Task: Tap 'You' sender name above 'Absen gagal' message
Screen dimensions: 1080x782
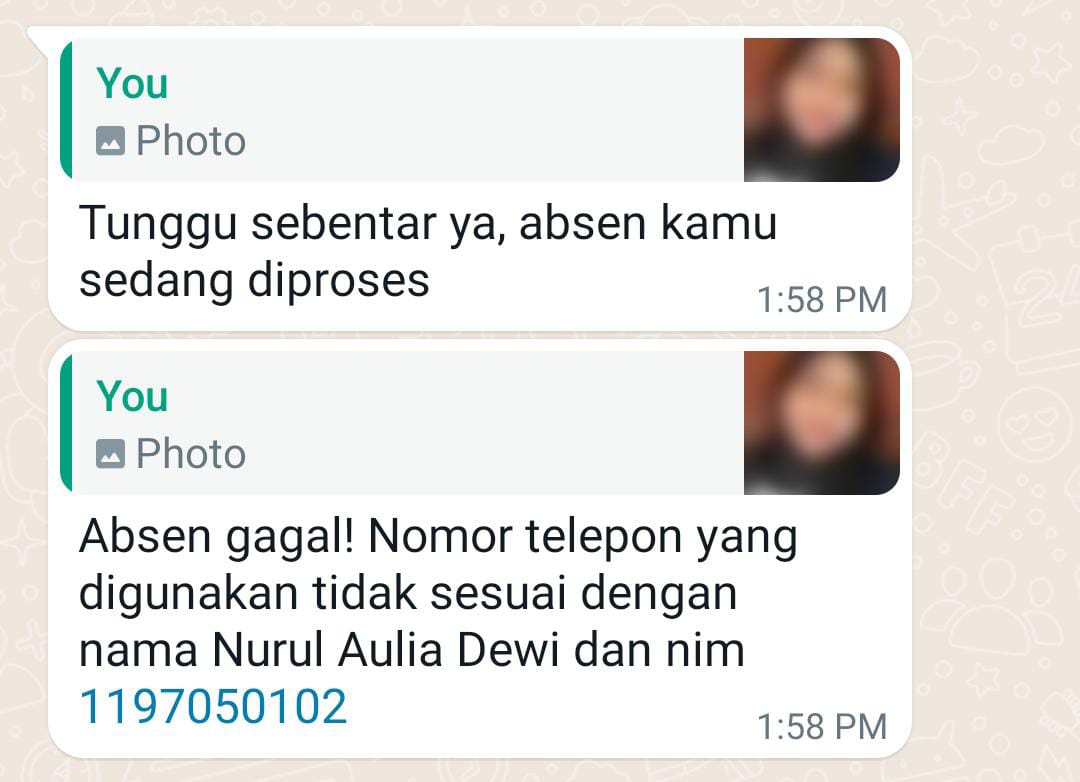Action: point(132,396)
